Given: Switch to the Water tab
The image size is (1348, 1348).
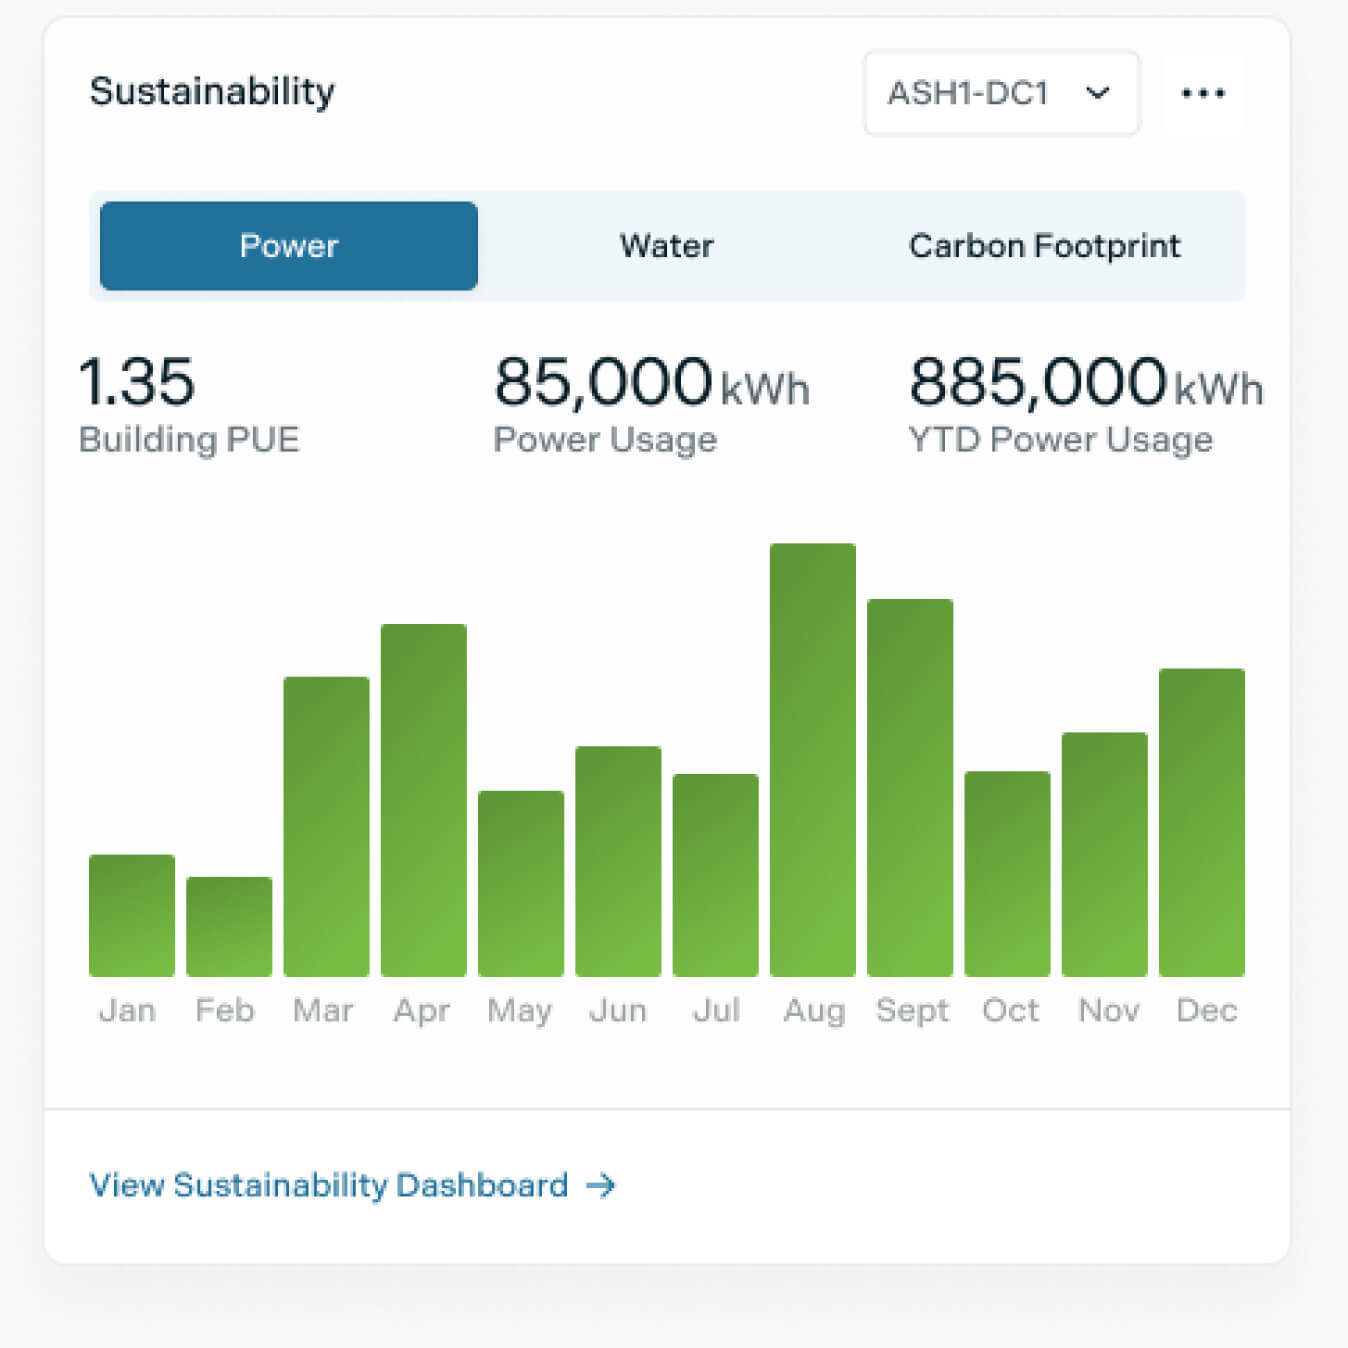Looking at the screenshot, I should [666, 246].
